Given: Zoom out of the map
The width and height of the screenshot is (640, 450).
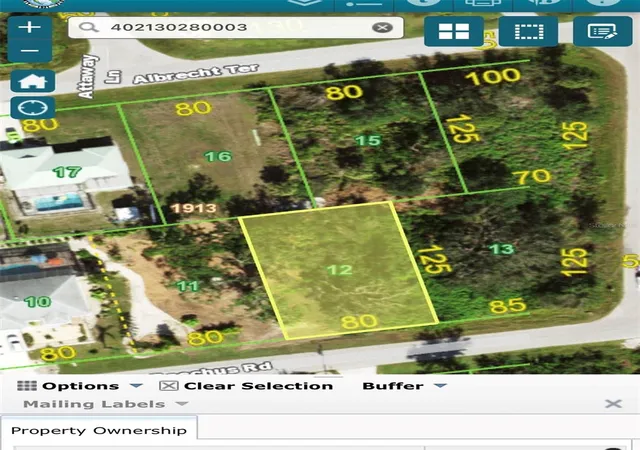Looking at the screenshot, I should (30, 51).
